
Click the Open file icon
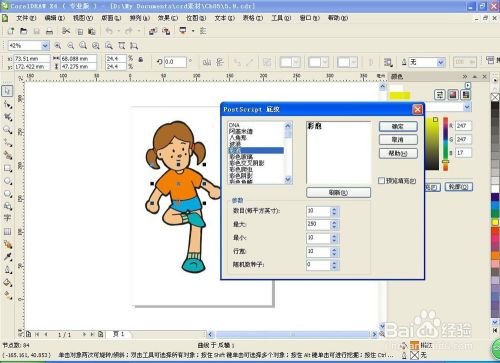tap(23, 31)
